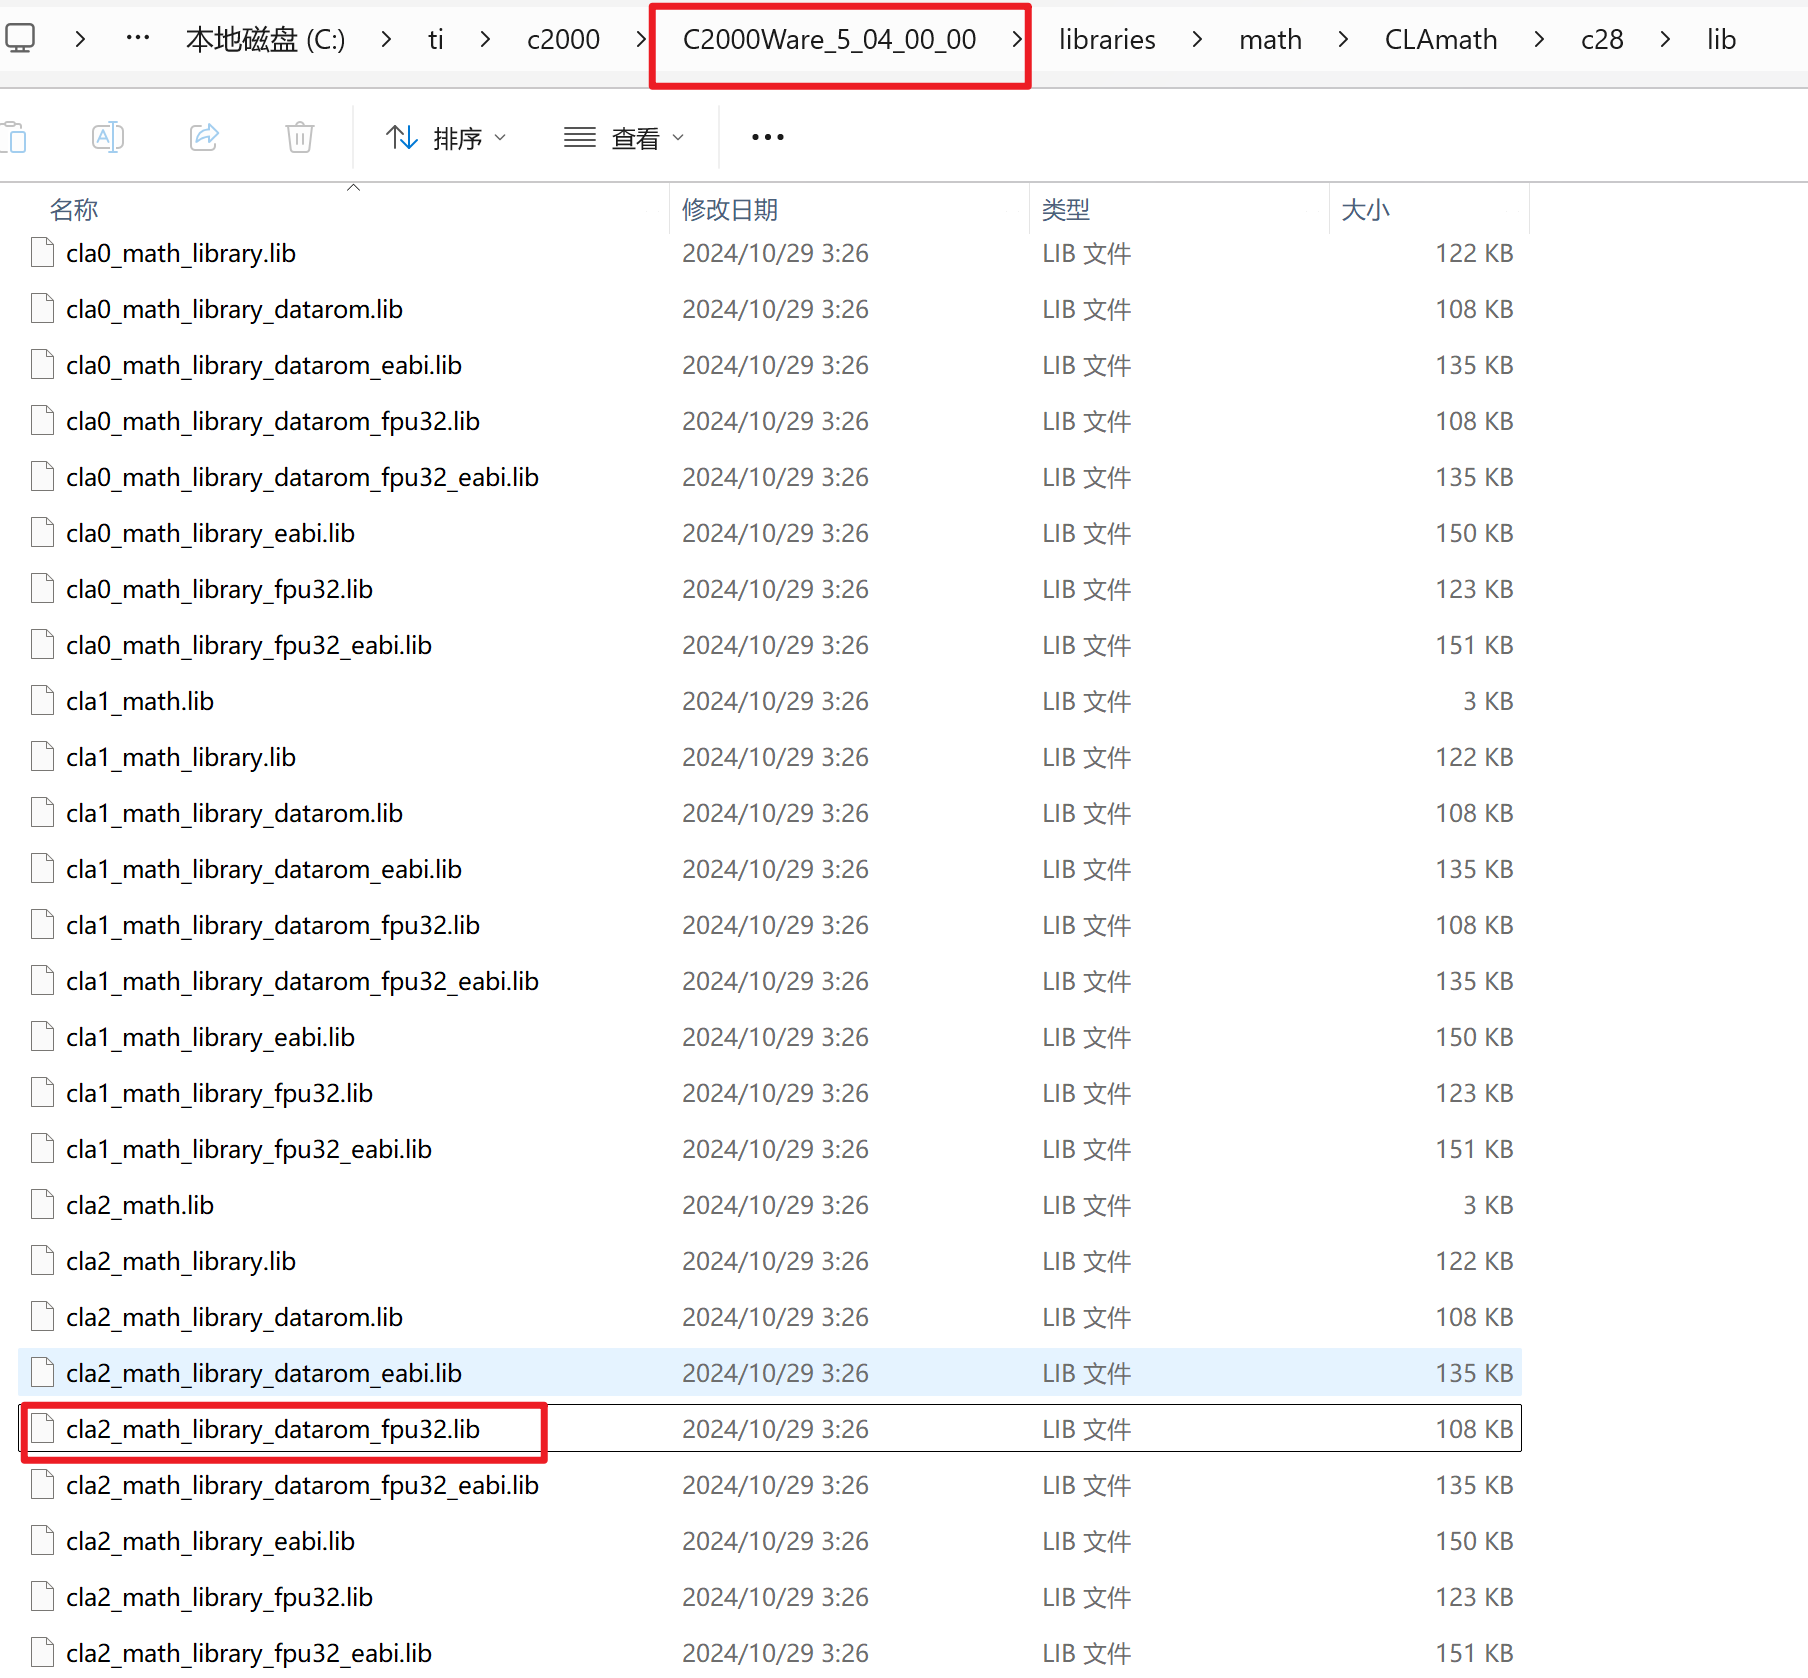This screenshot has height=1678, width=1808.
Task: Go to C2000Ware_5_04_00_00 breadcrumb
Action: pyautogui.click(x=830, y=39)
